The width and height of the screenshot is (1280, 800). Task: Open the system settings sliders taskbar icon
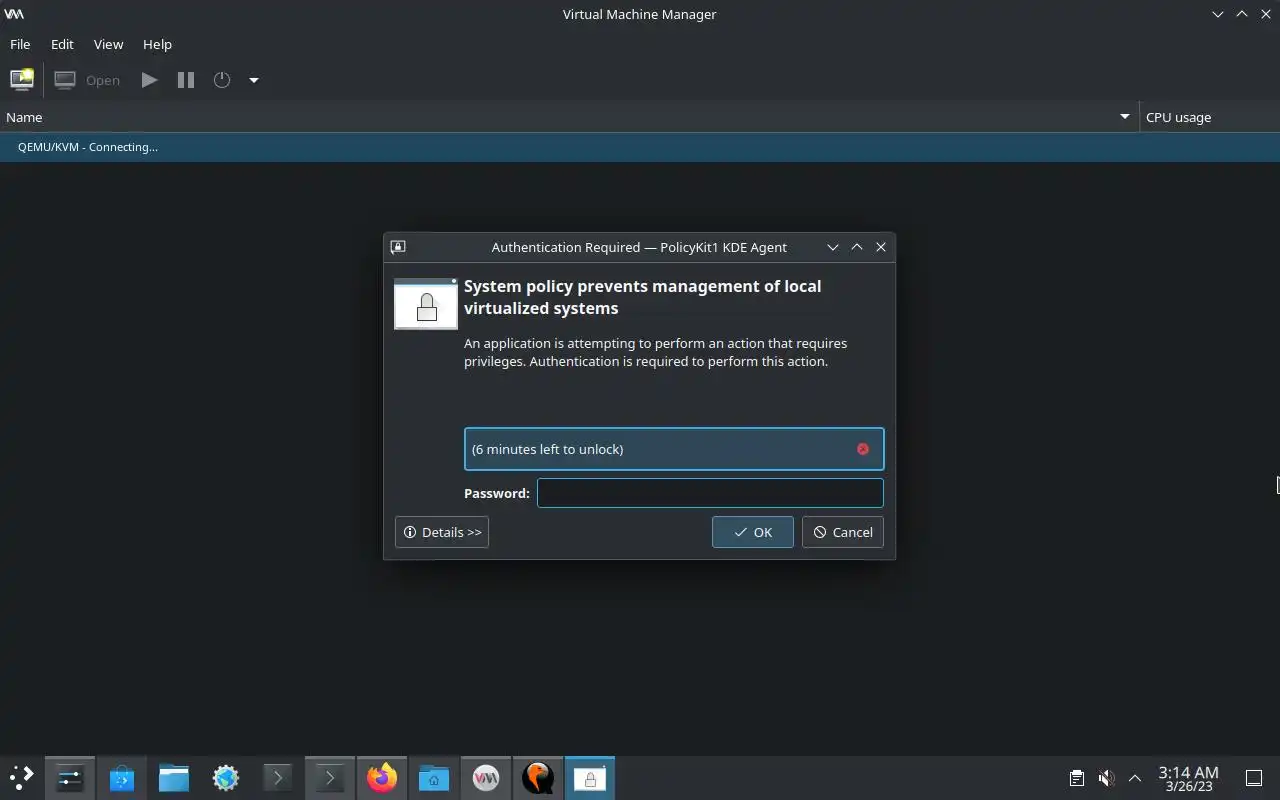pyautogui.click(x=70, y=778)
